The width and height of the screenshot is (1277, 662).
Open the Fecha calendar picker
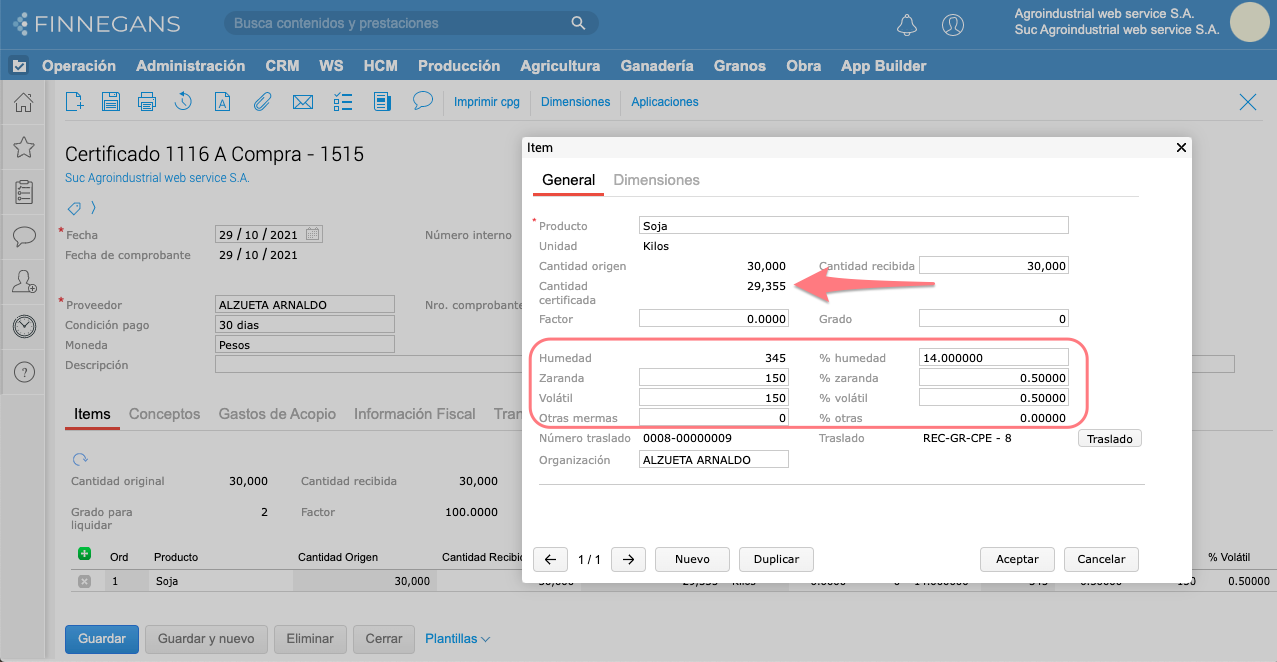[313, 234]
